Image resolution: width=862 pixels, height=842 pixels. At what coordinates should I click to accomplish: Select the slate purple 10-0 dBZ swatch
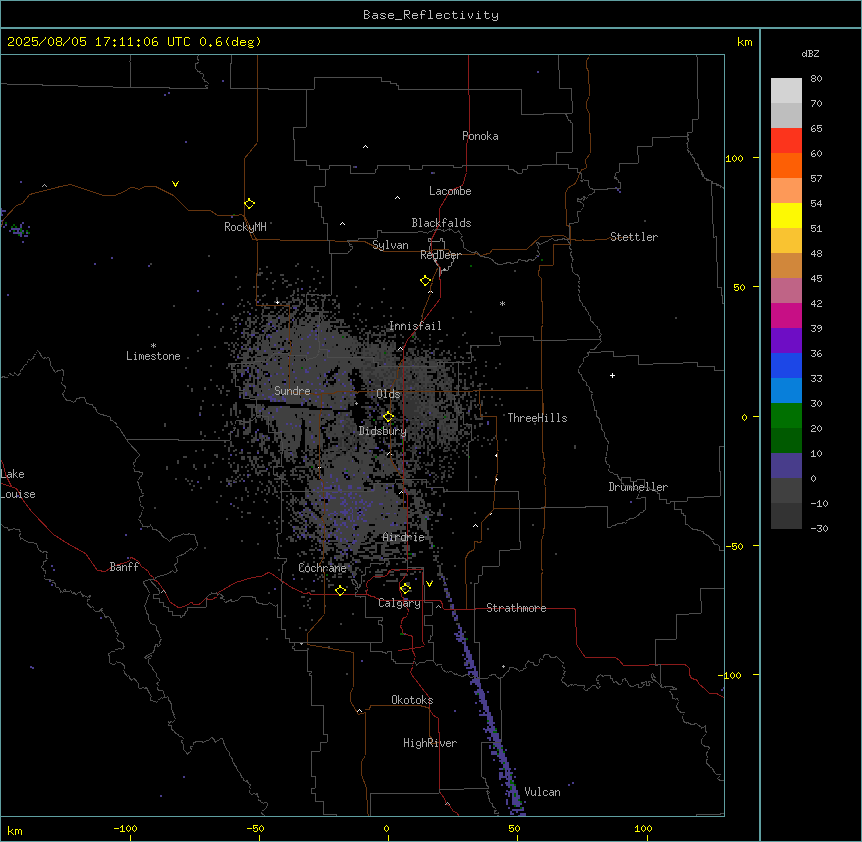(x=786, y=466)
